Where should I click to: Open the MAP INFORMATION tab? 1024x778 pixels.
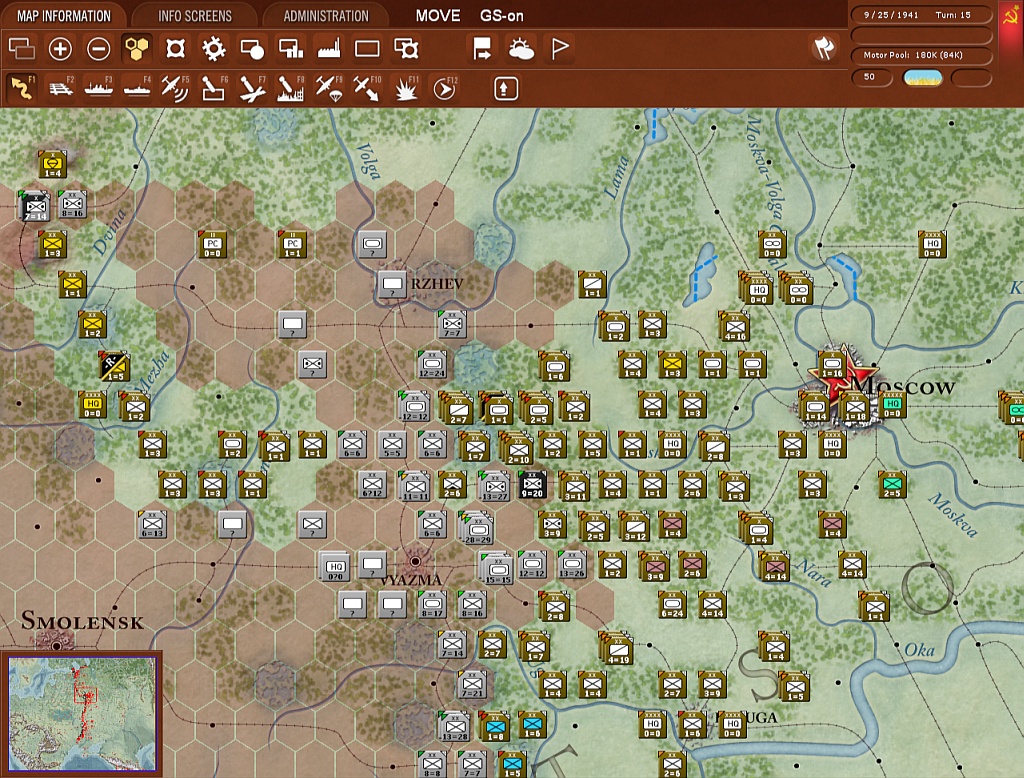coord(63,16)
